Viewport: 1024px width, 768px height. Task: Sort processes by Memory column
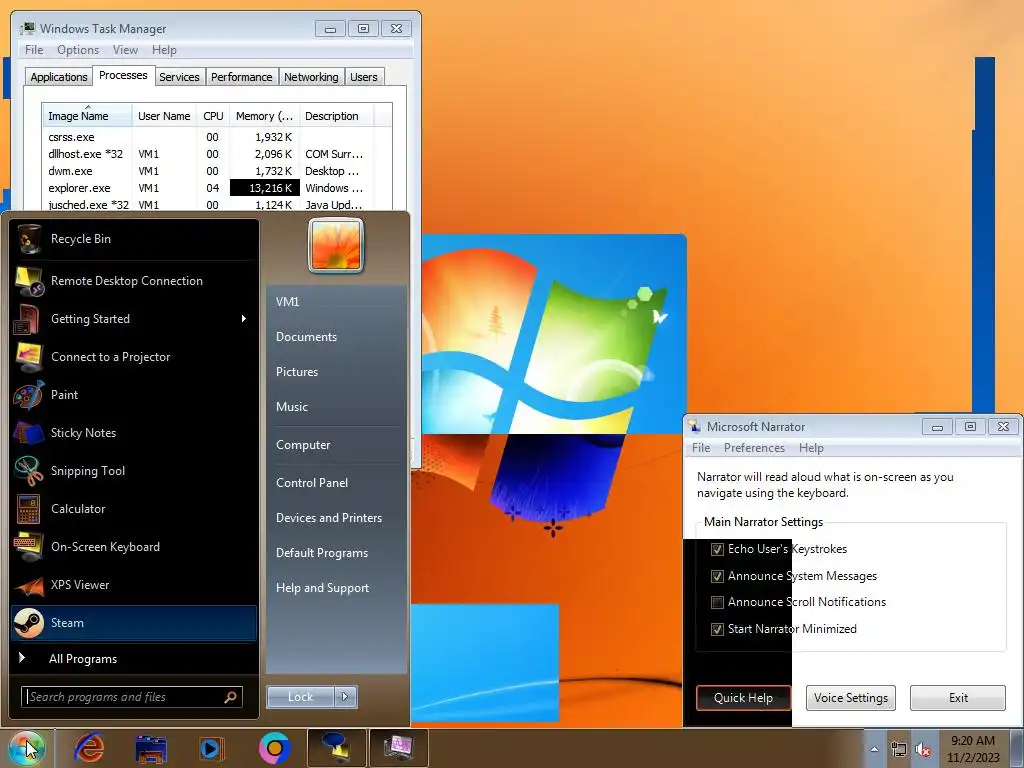264,116
